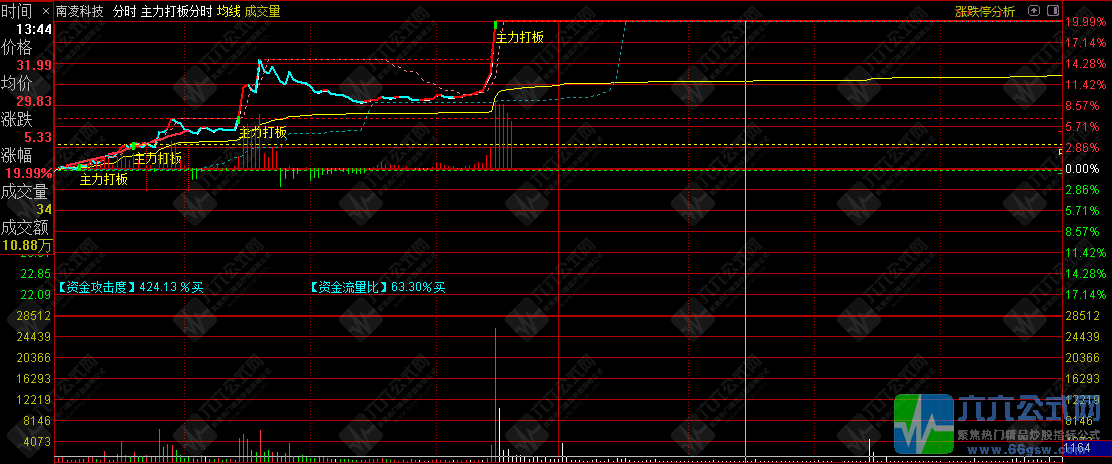The image size is (1112, 464).
Task: Select the 均线 legend label
Action: point(229,12)
